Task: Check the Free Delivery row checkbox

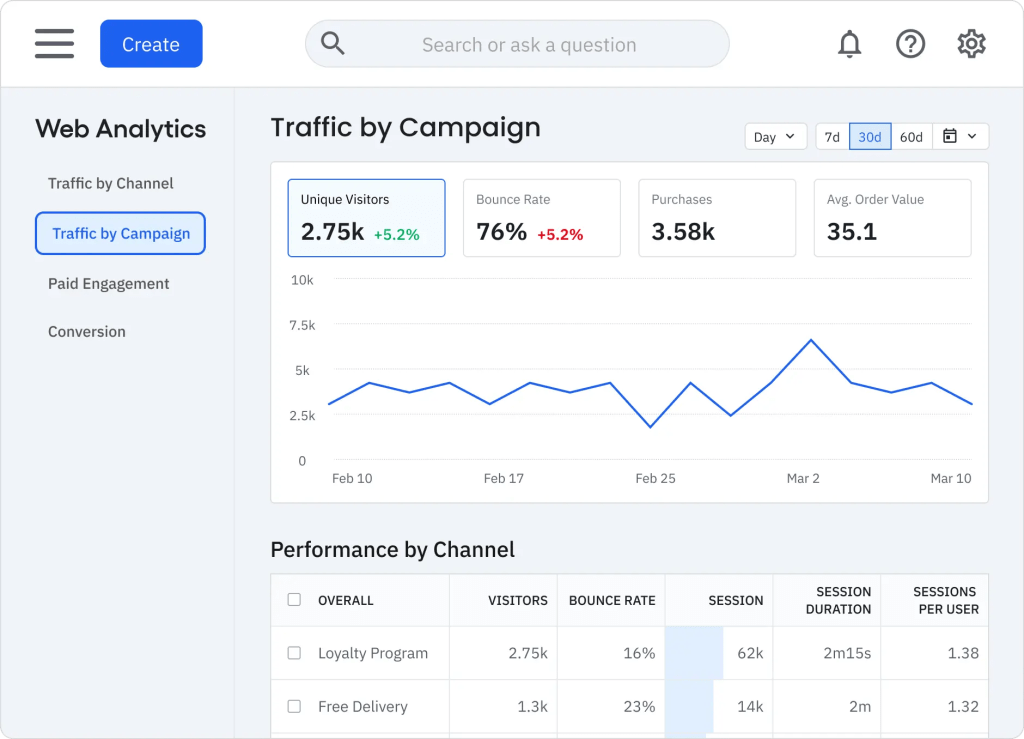Action: (295, 706)
